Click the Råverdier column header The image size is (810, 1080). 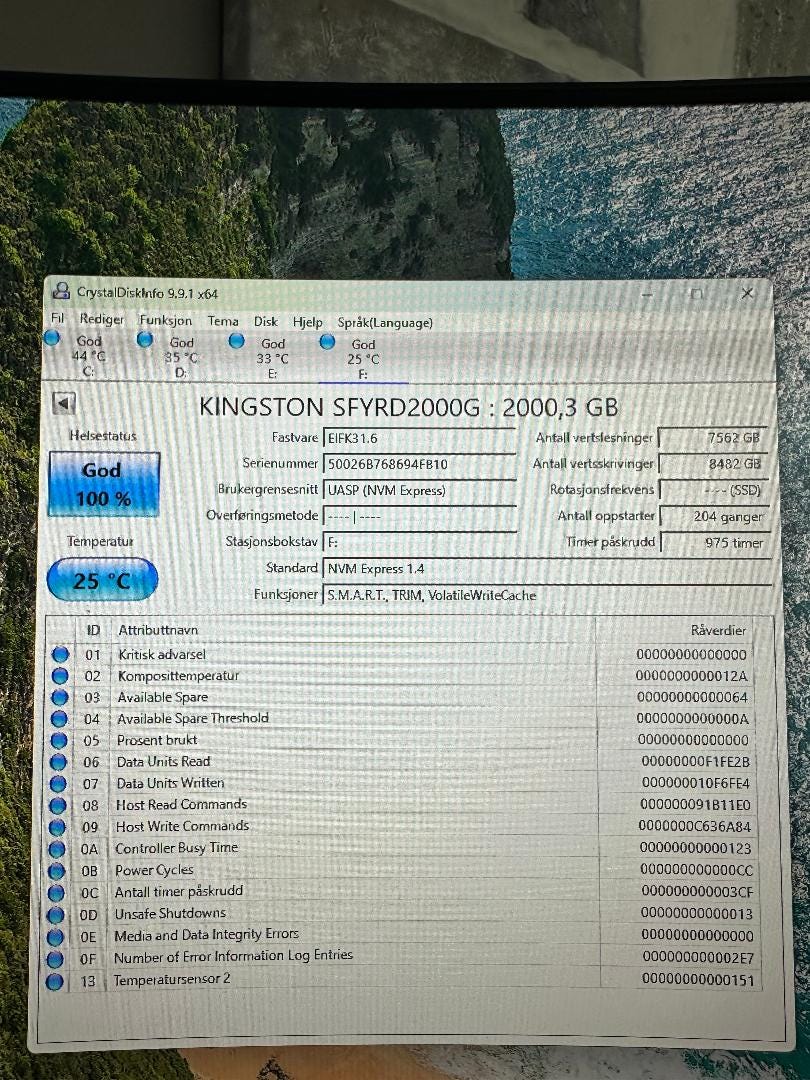click(718, 630)
